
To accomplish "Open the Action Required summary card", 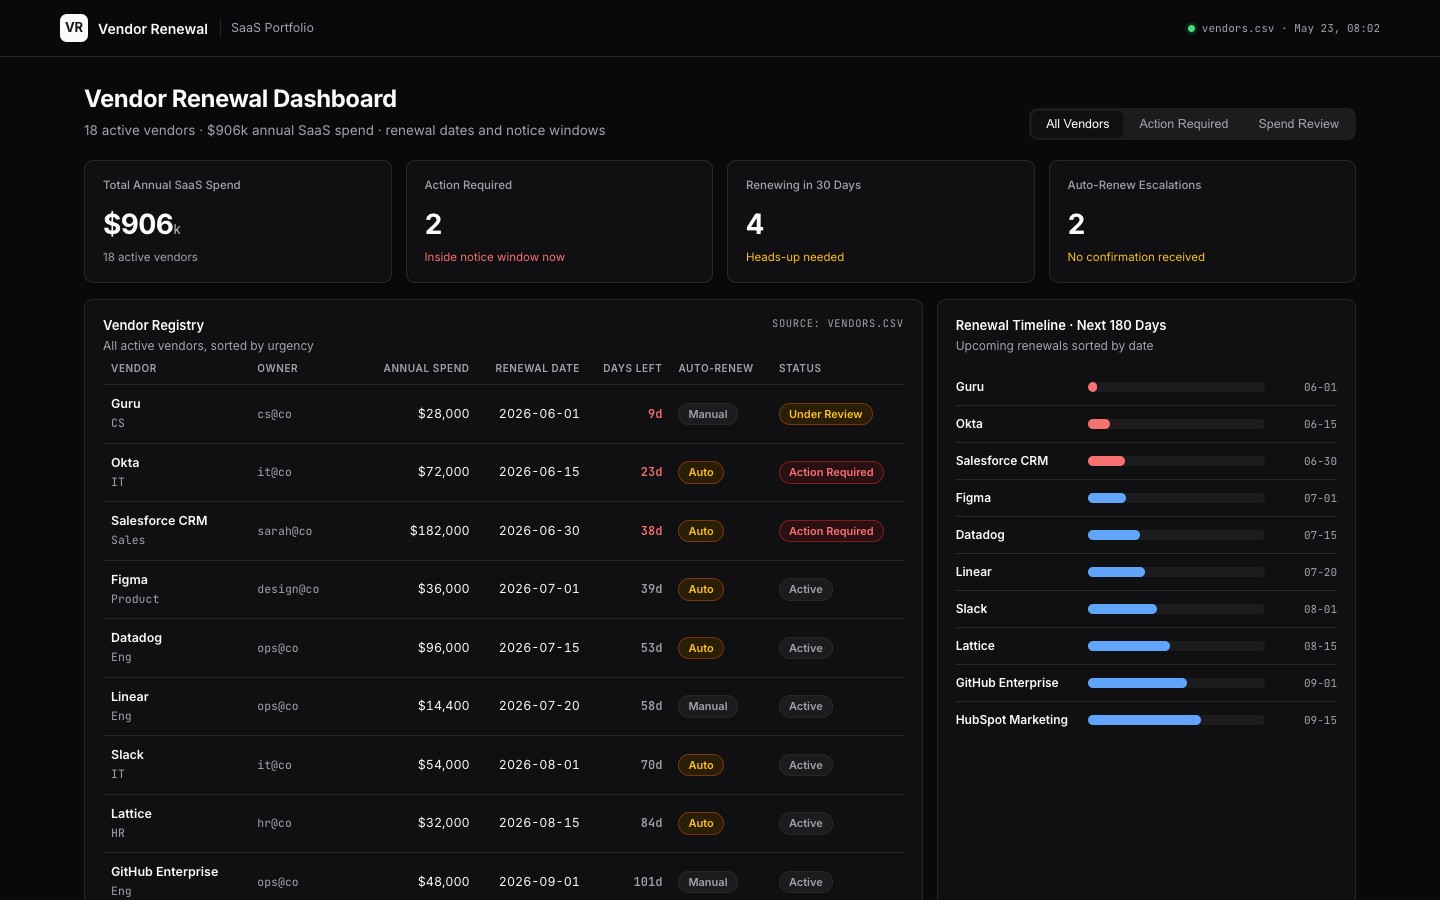I will (x=559, y=221).
